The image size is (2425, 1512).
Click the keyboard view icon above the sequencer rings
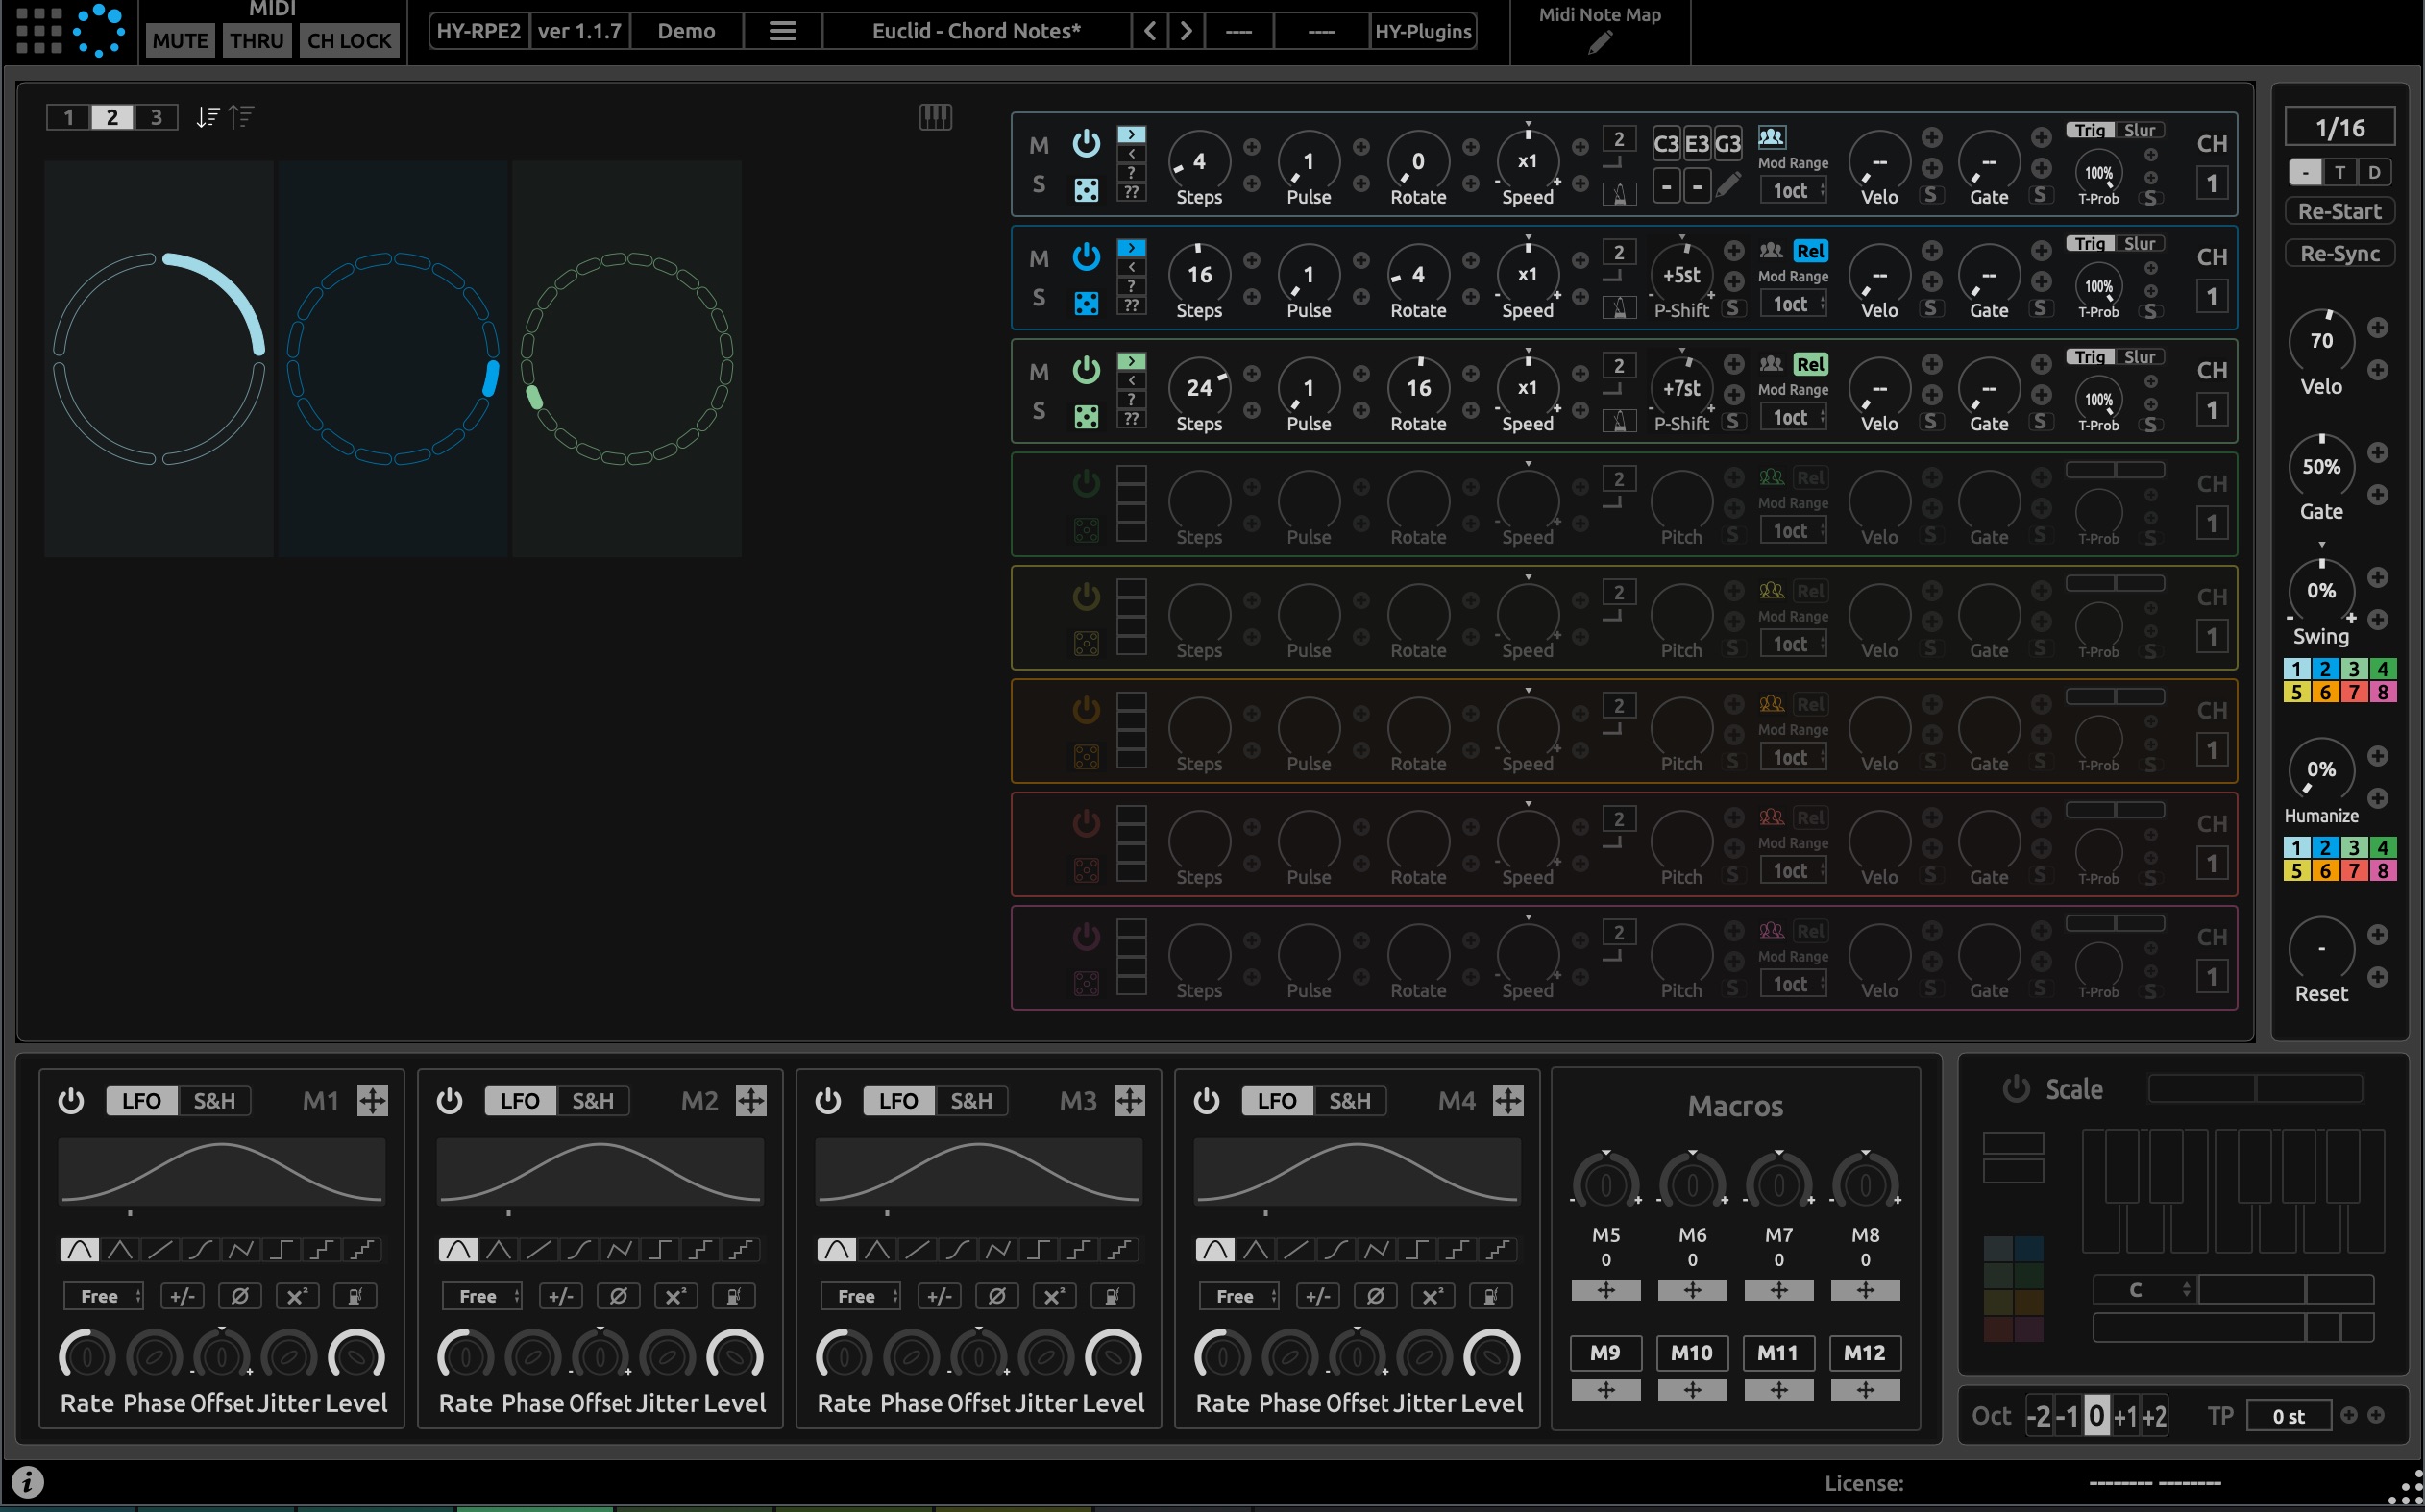coord(935,117)
